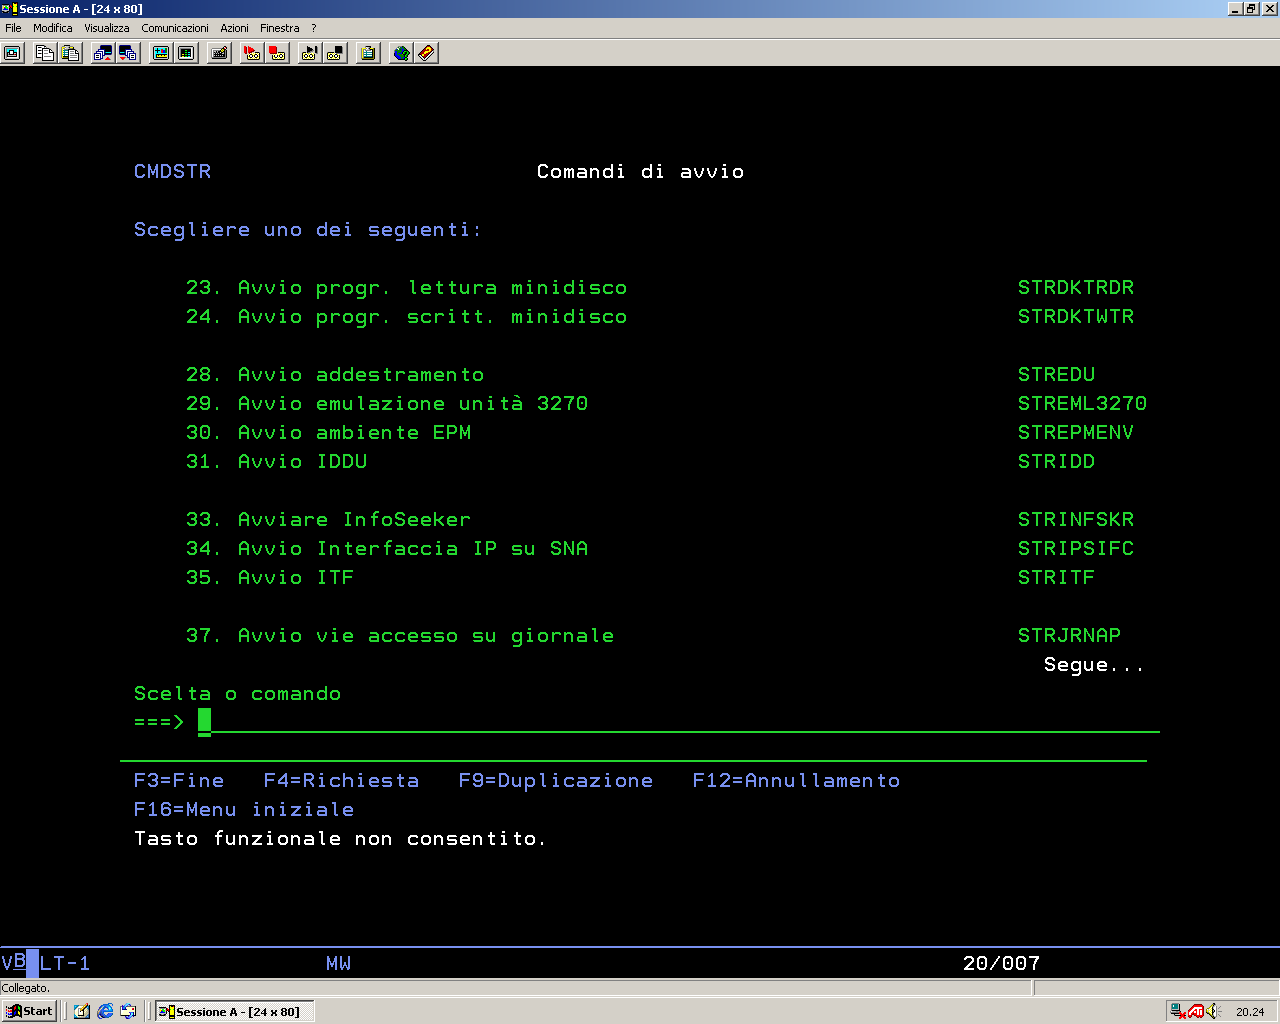Click the volume speaker tray icon
The height and width of the screenshot is (1024, 1280).
click(x=1213, y=1011)
